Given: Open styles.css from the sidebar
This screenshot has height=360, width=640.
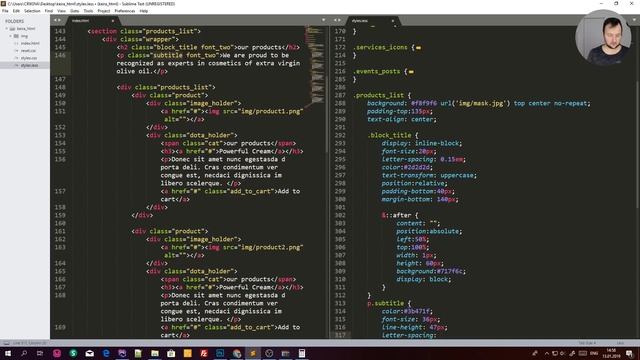Looking at the screenshot, I should pos(29,58).
